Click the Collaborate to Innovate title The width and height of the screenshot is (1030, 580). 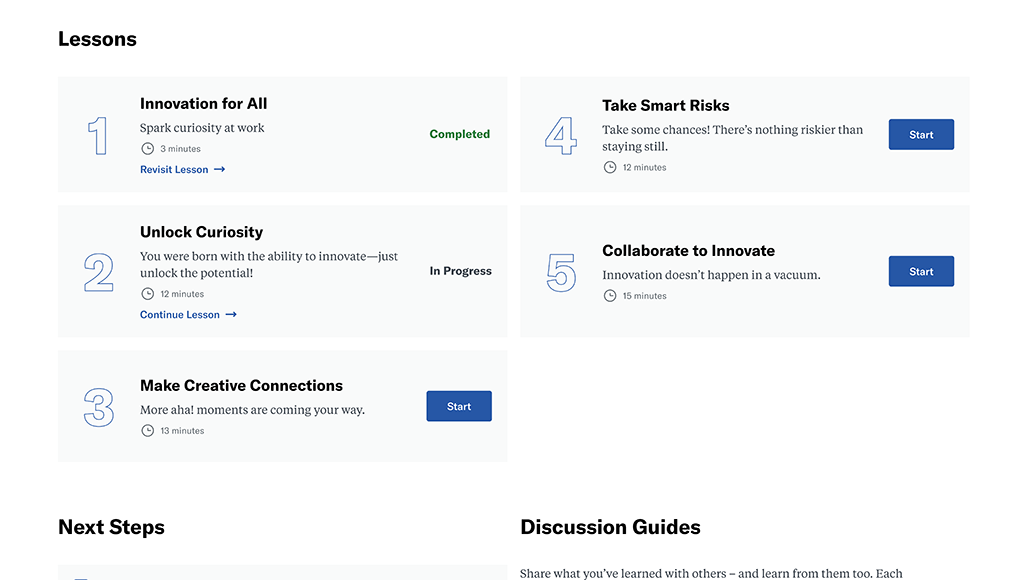[688, 251]
